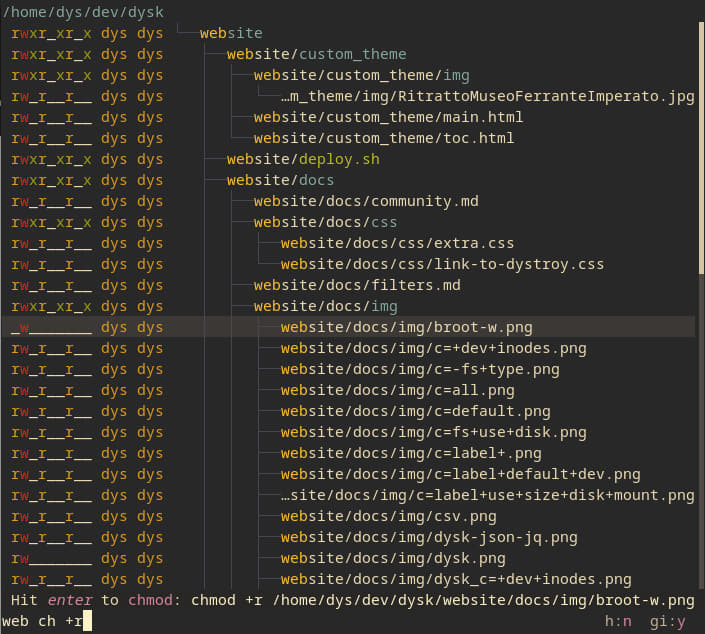The width and height of the screenshot is (705, 634).
Task: Open website/docs/img folder
Action: 325,306
